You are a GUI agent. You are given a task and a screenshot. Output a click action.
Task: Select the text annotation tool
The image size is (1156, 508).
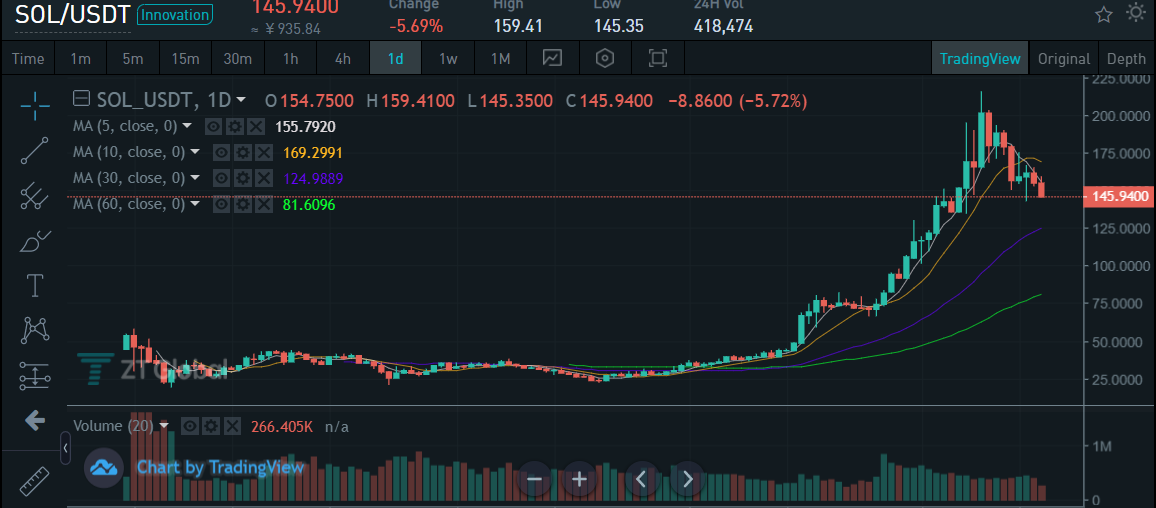tap(35, 285)
